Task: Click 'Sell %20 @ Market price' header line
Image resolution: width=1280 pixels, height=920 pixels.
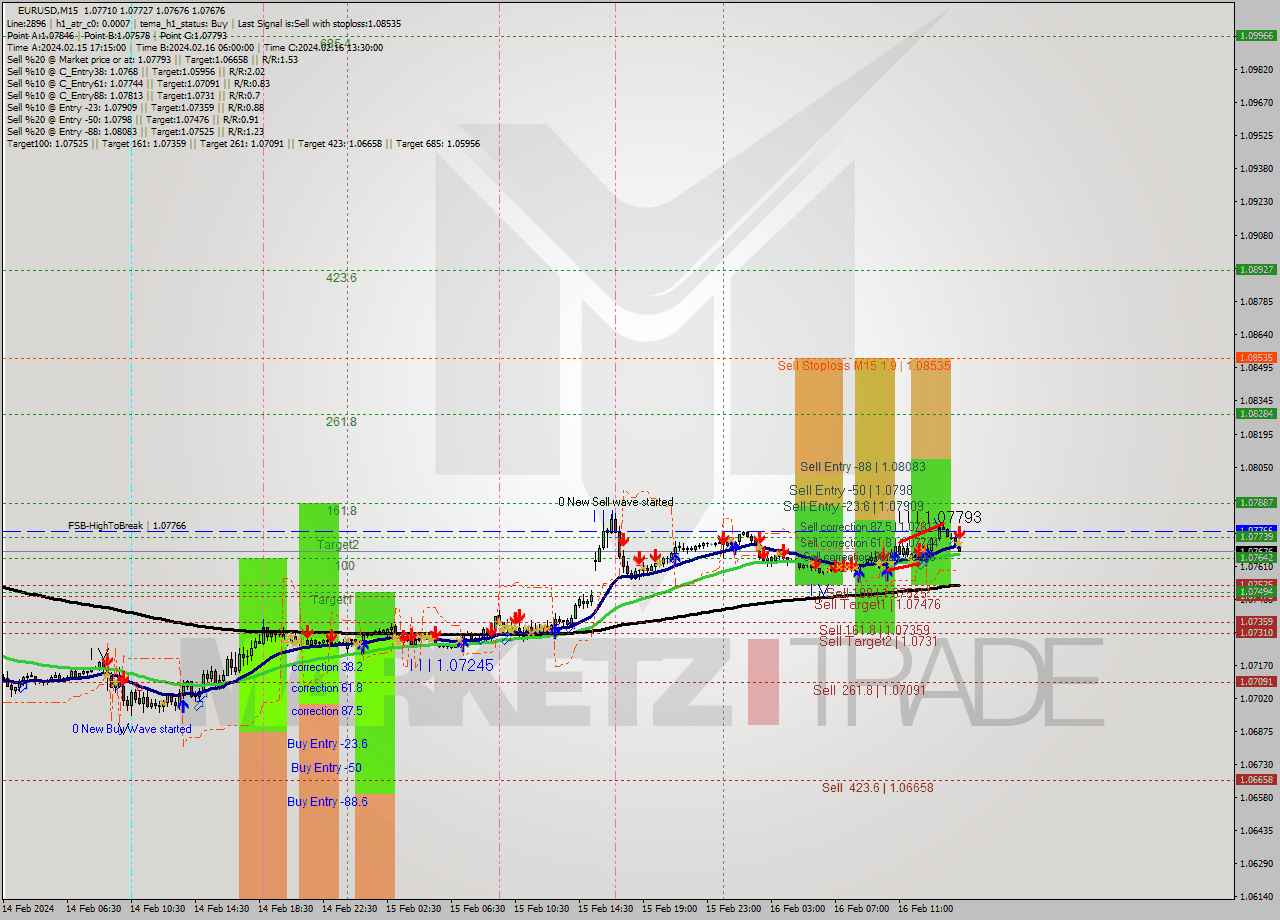Action: pos(152,59)
